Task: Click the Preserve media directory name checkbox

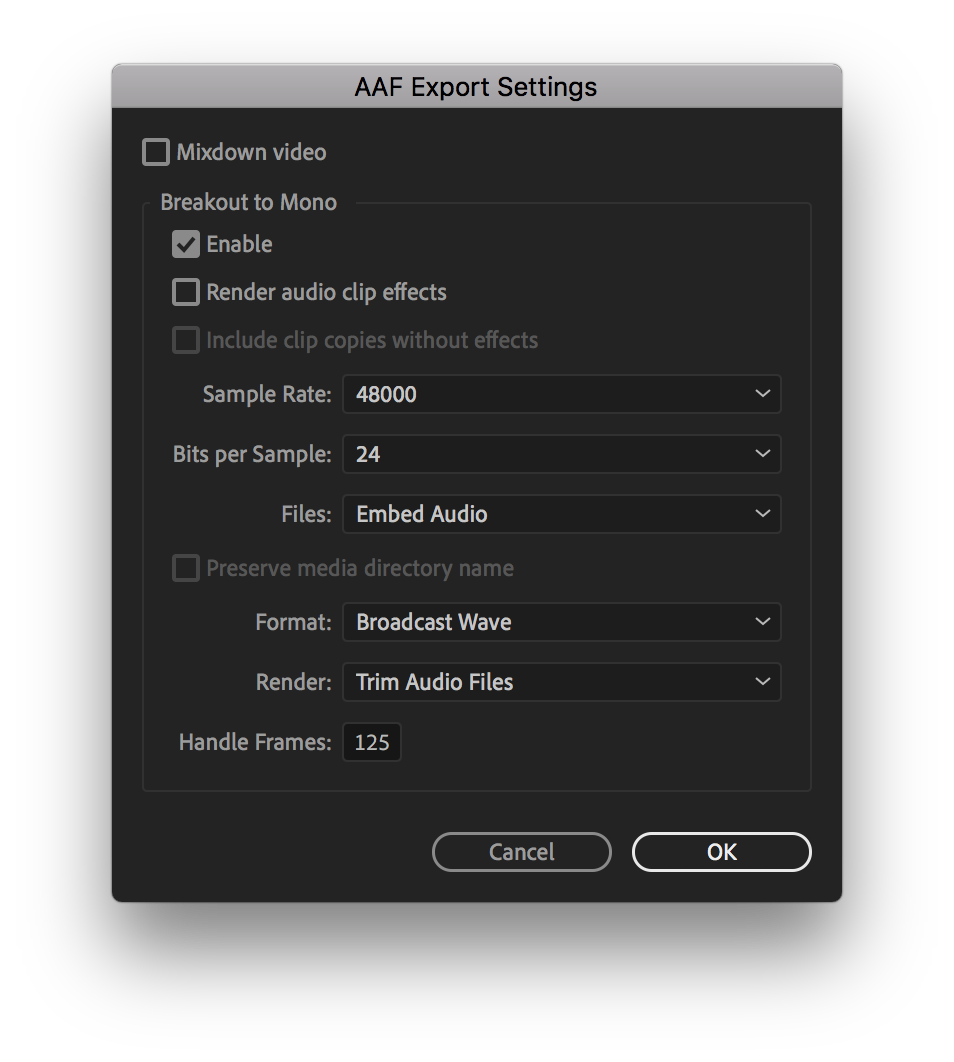Action: point(186,568)
